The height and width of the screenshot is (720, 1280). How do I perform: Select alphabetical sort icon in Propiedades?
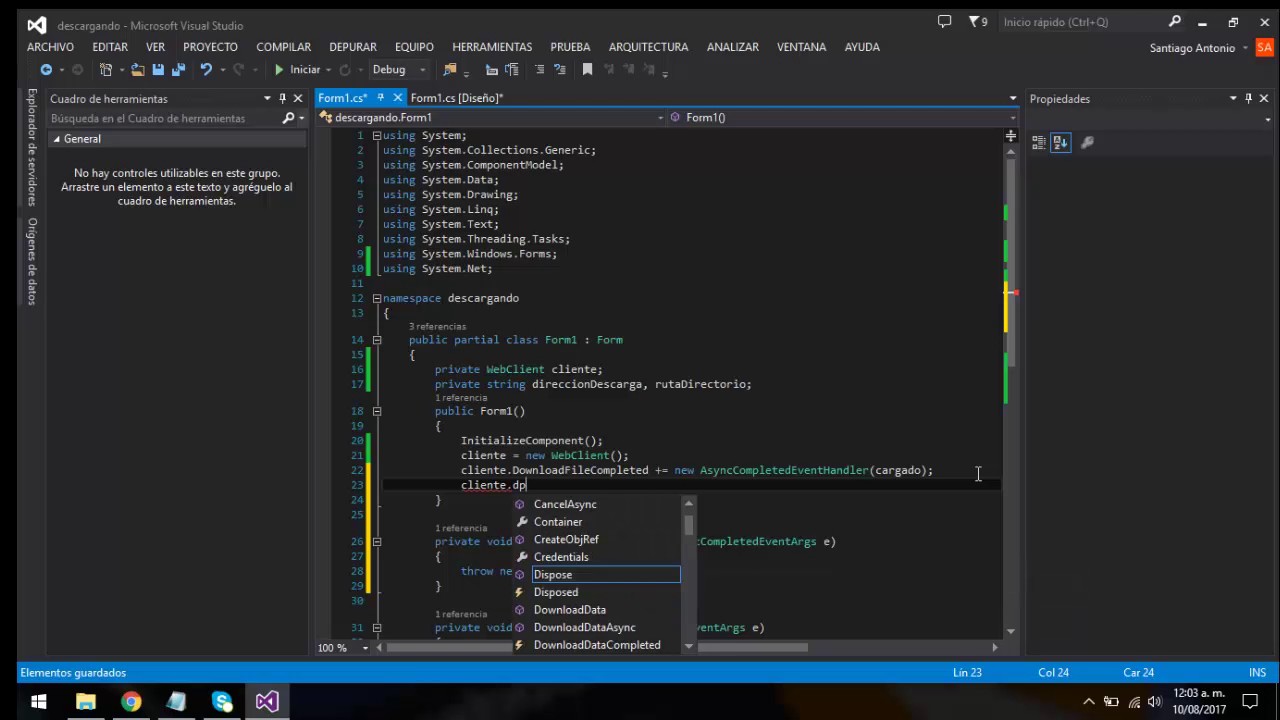tap(1061, 143)
